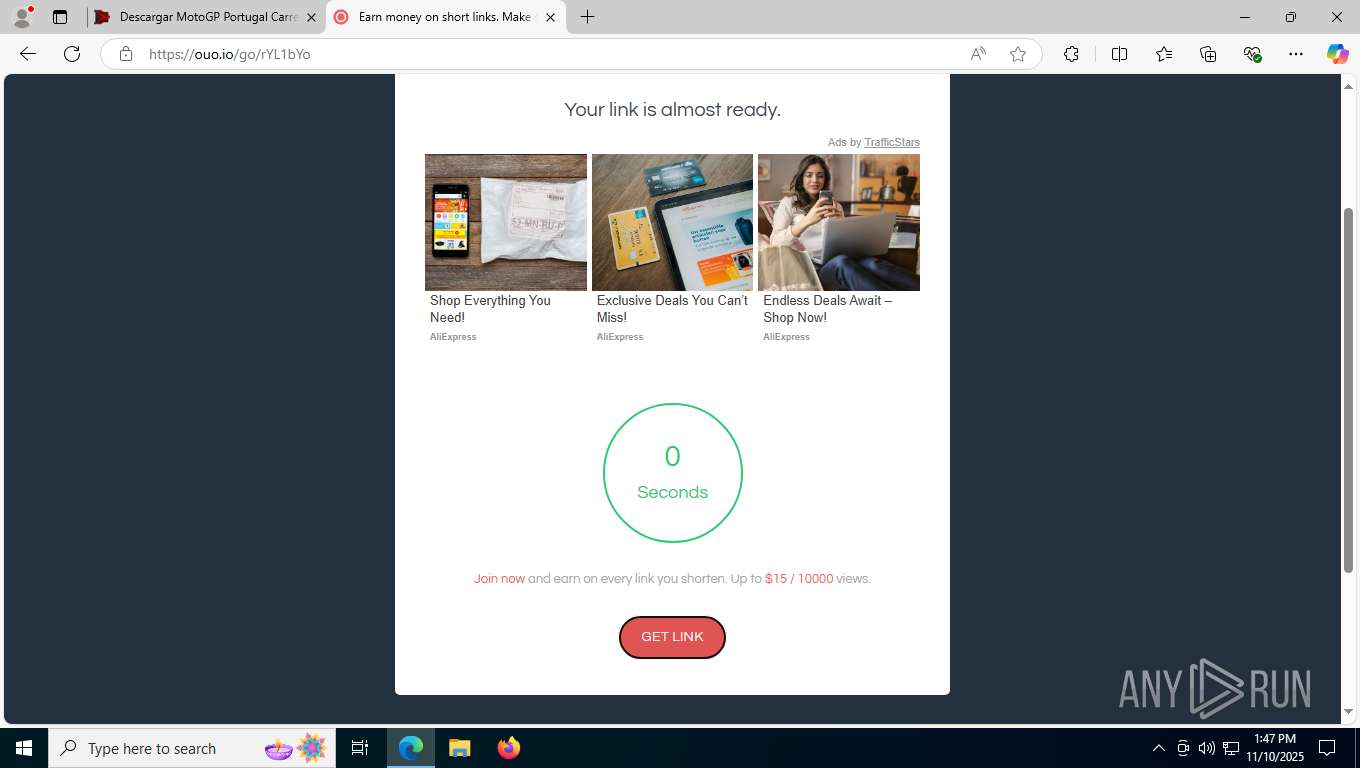The width and height of the screenshot is (1360, 768).
Task: Activate Read aloud icon in address bar
Action: click(x=978, y=54)
